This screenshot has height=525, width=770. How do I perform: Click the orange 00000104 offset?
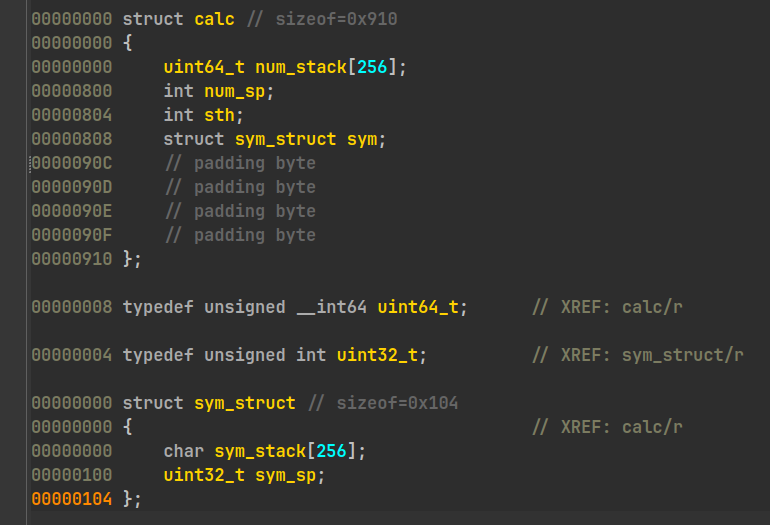click(x=72, y=499)
